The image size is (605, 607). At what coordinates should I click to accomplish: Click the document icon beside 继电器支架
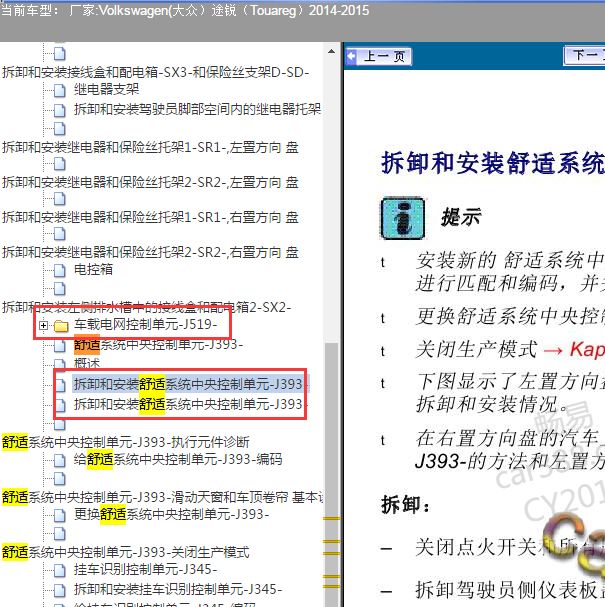tap(60, 91)
